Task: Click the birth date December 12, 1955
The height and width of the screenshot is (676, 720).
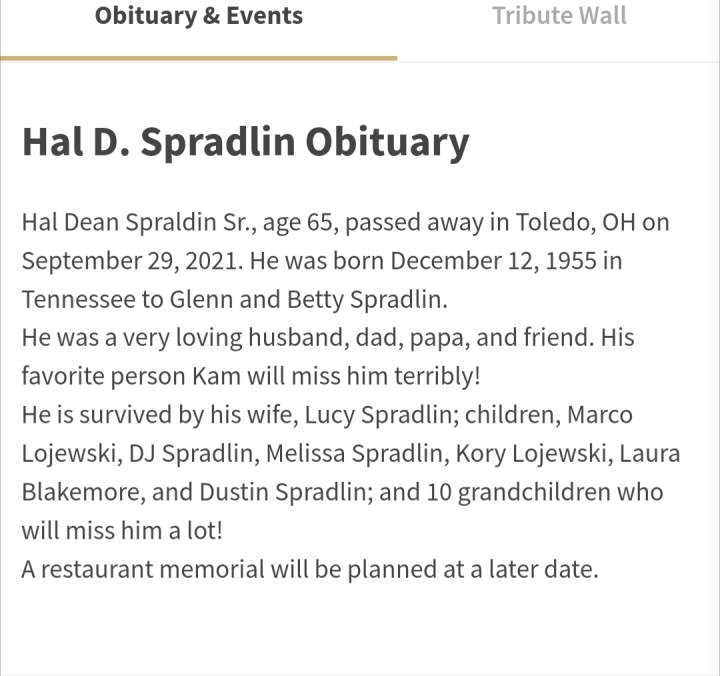Action: click(x=493, y=261)
